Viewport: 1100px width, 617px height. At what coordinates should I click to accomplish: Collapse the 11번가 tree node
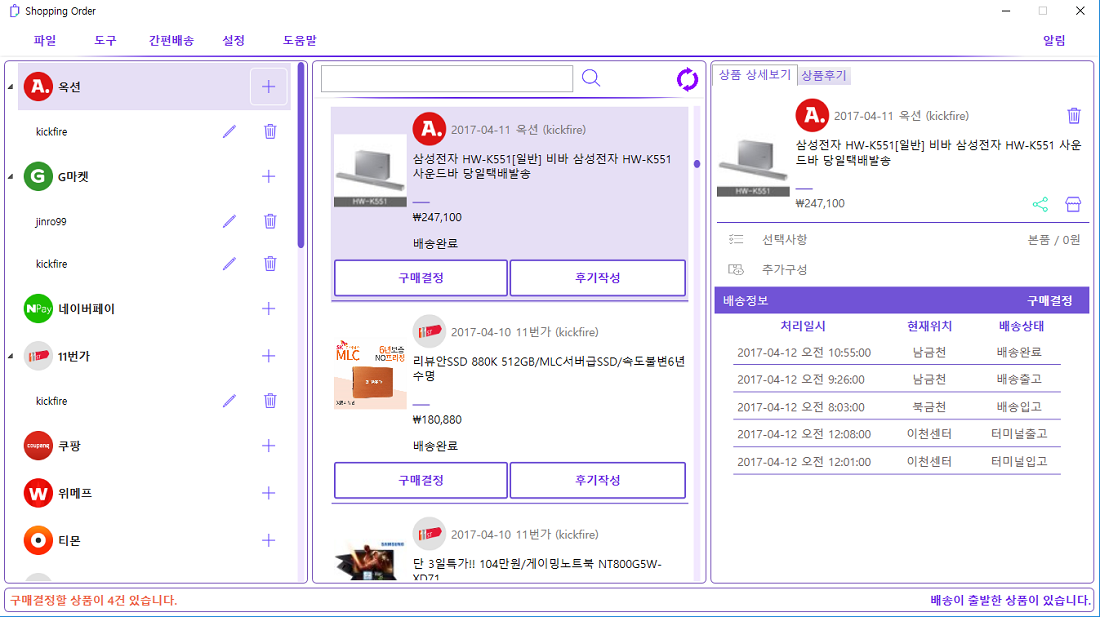(x=11, y=356)
